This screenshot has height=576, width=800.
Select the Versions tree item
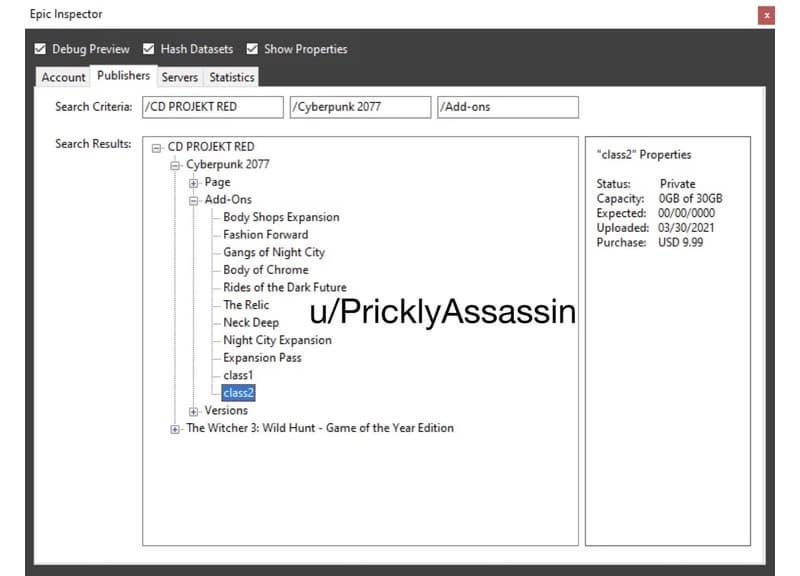(x=226, y=410)
